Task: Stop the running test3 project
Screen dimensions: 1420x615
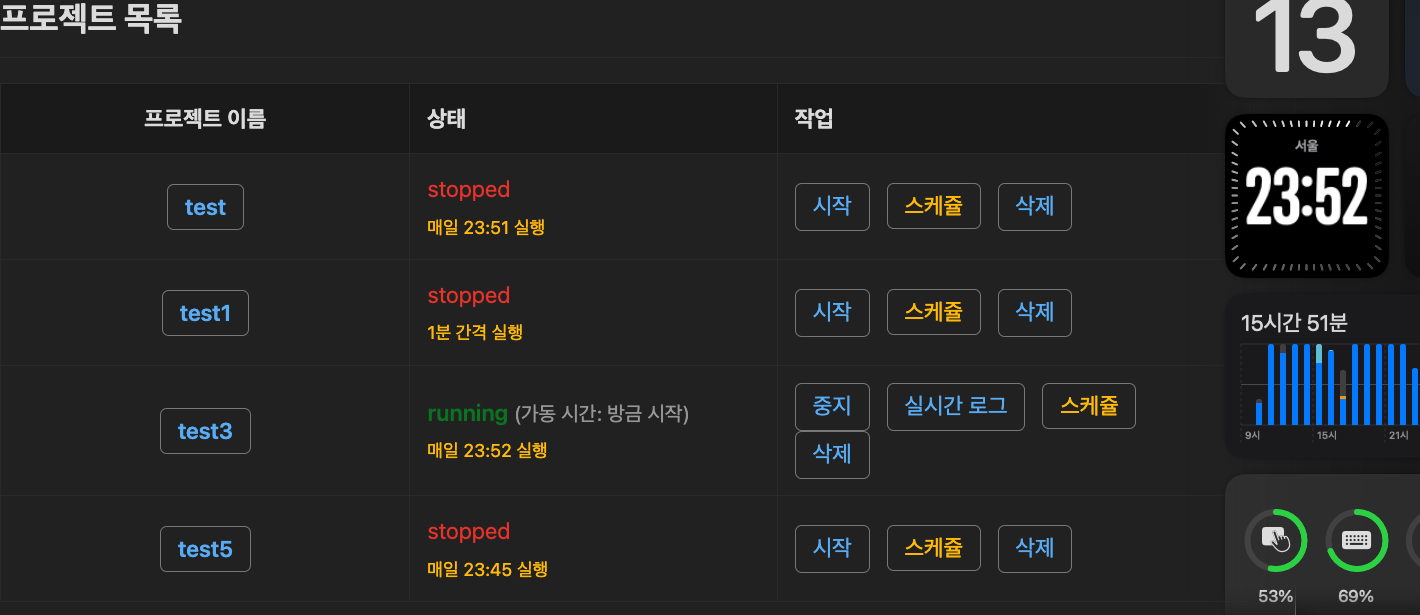Action: tap(832, 407)
